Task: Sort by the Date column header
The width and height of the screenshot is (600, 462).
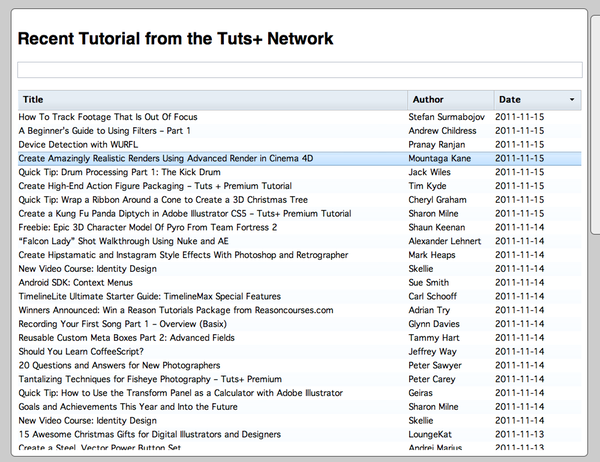Action: click(538, 100)
